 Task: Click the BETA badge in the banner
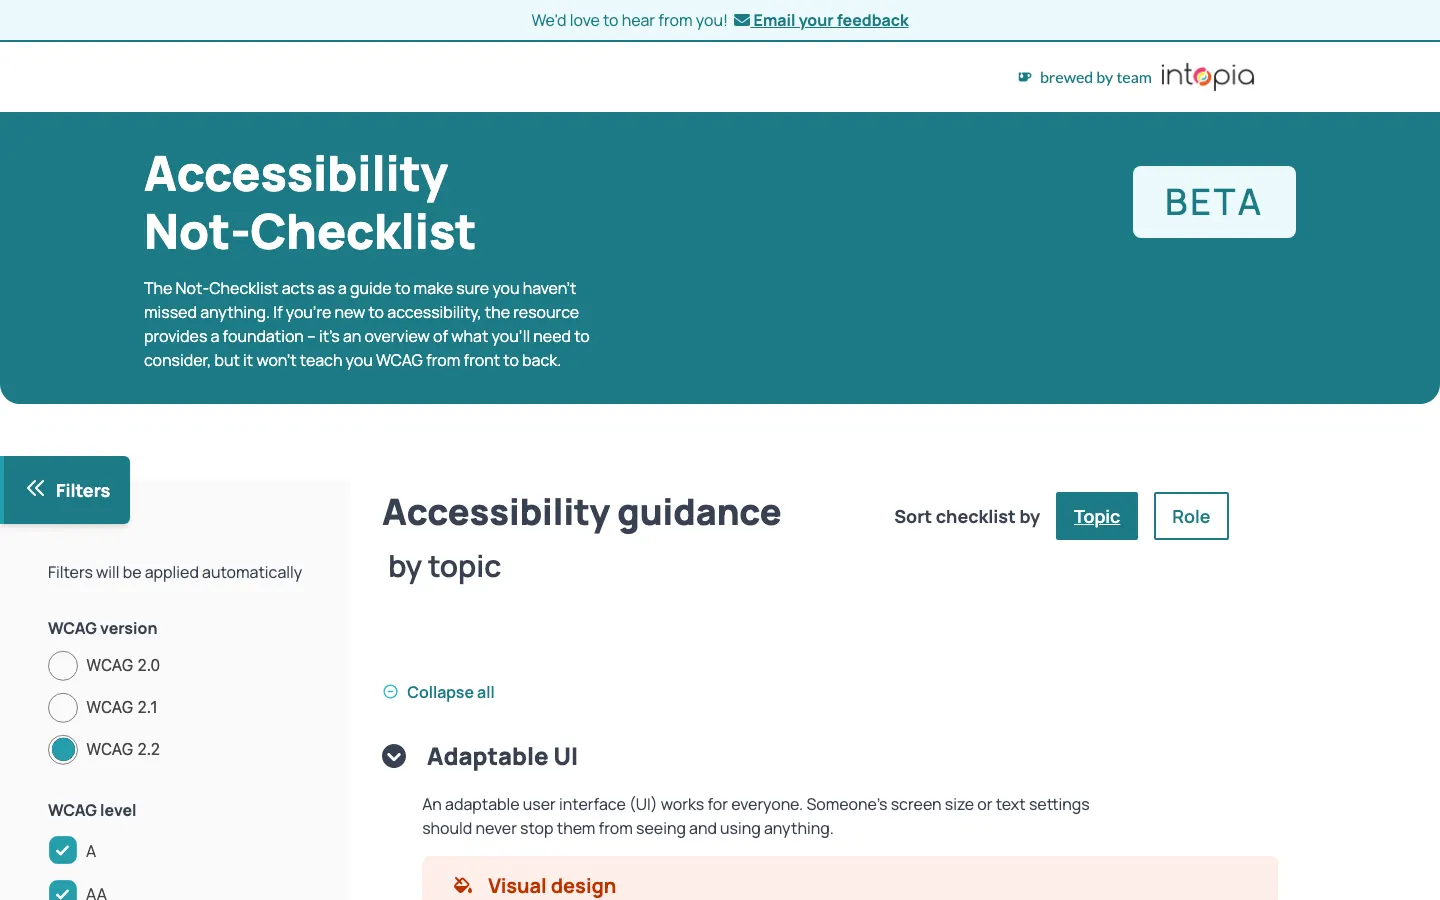click(1213, 202)
